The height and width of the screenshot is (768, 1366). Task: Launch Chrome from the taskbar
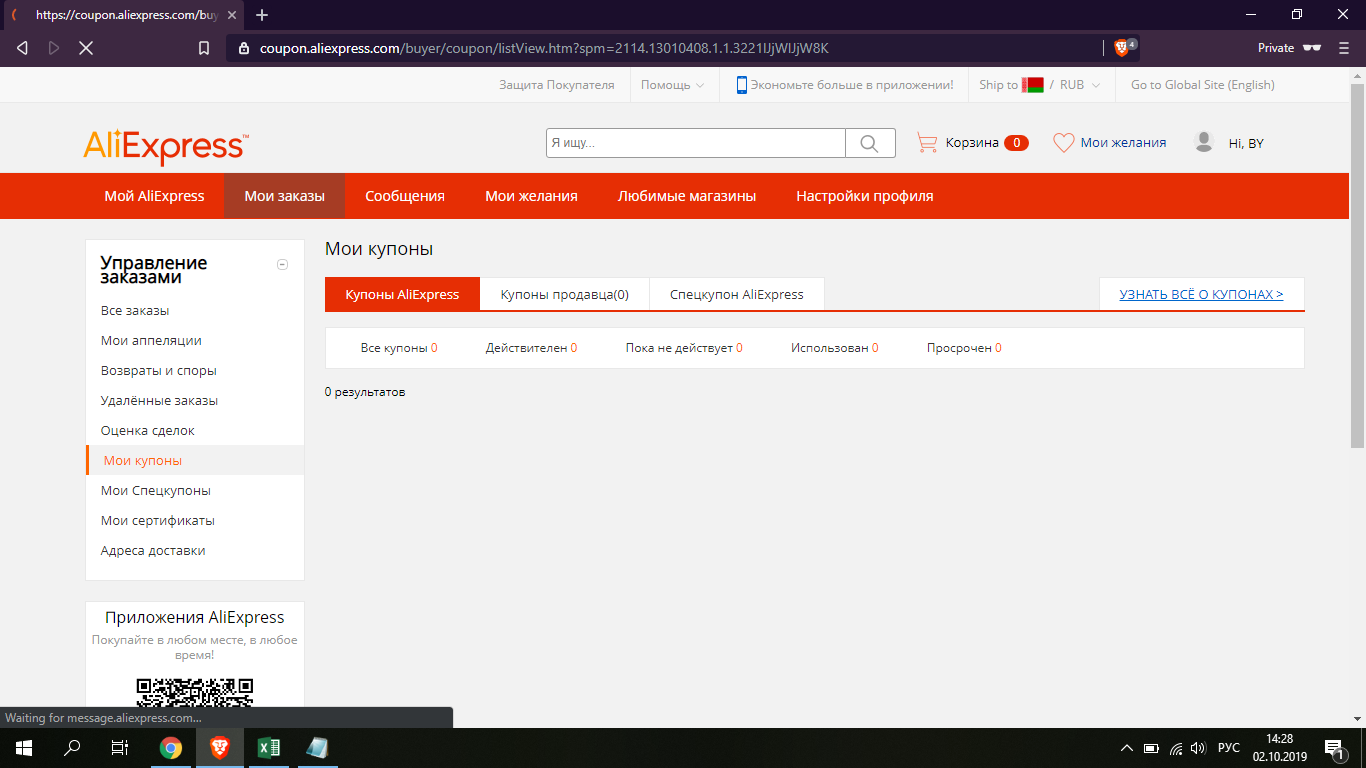click(171, 747)
